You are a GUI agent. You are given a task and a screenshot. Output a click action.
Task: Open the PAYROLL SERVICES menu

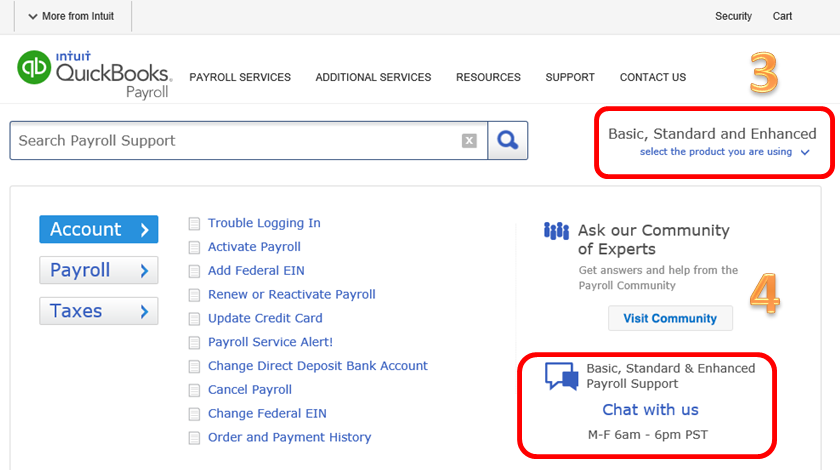[x=240, y=77]
